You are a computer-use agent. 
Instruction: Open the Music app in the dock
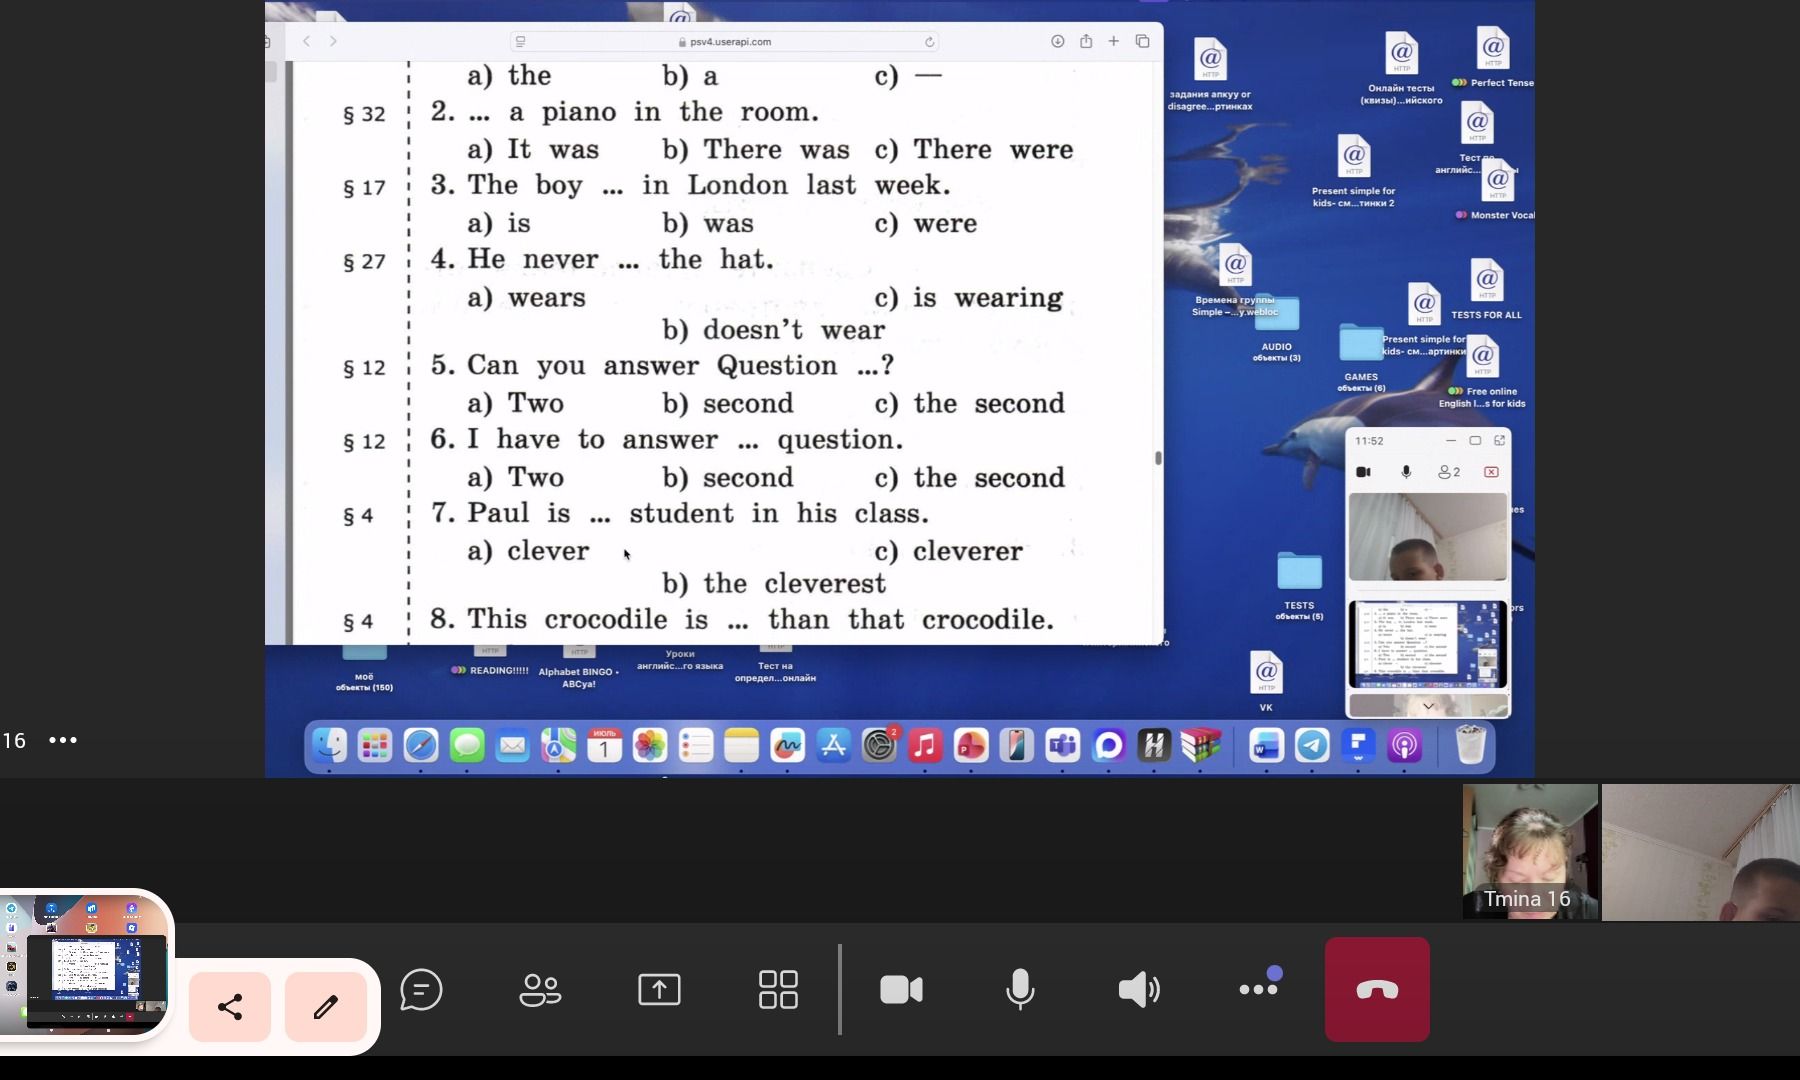click(925, 745)
